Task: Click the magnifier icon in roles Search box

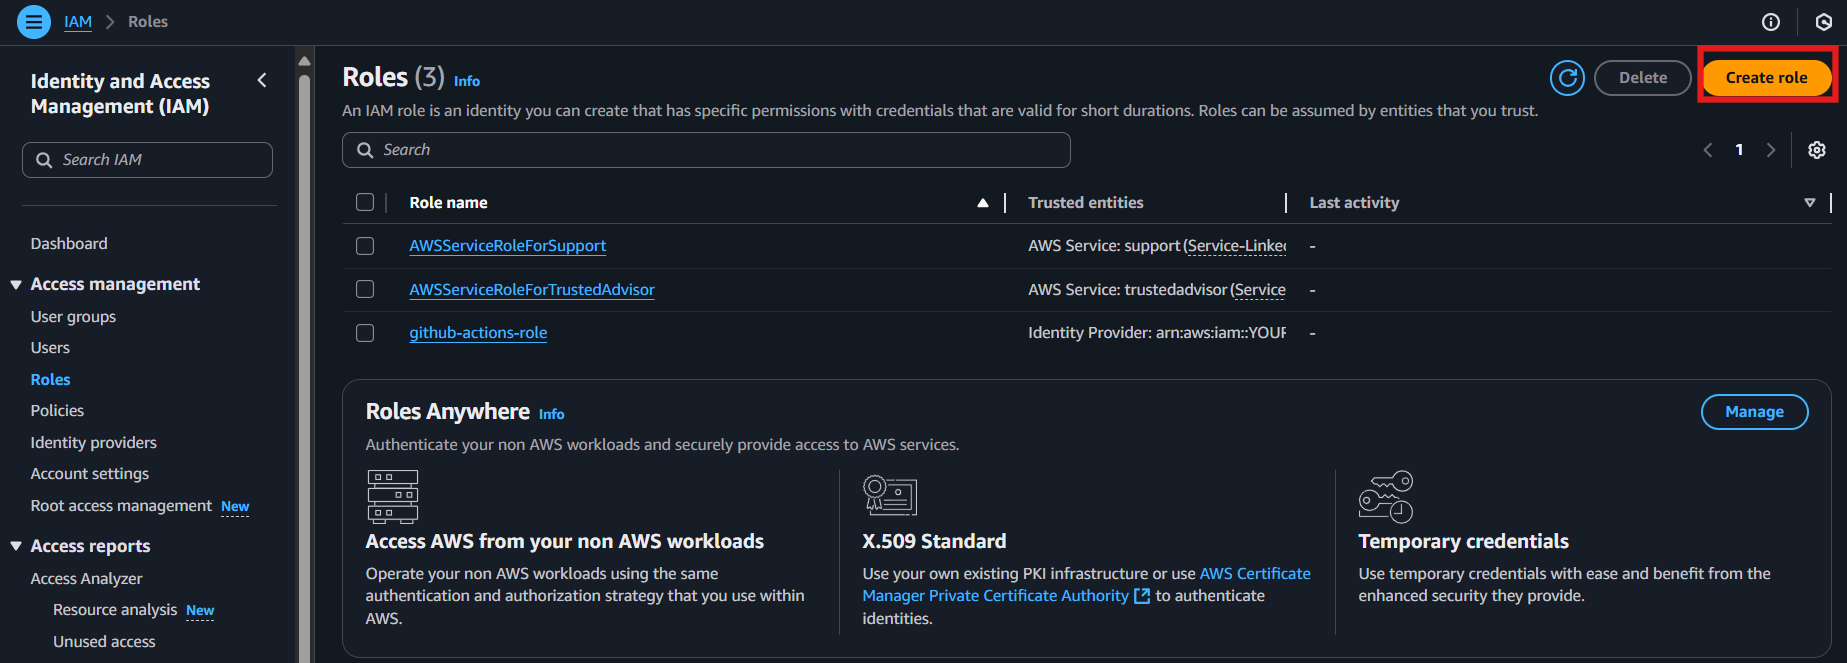Action: point(365,150)
